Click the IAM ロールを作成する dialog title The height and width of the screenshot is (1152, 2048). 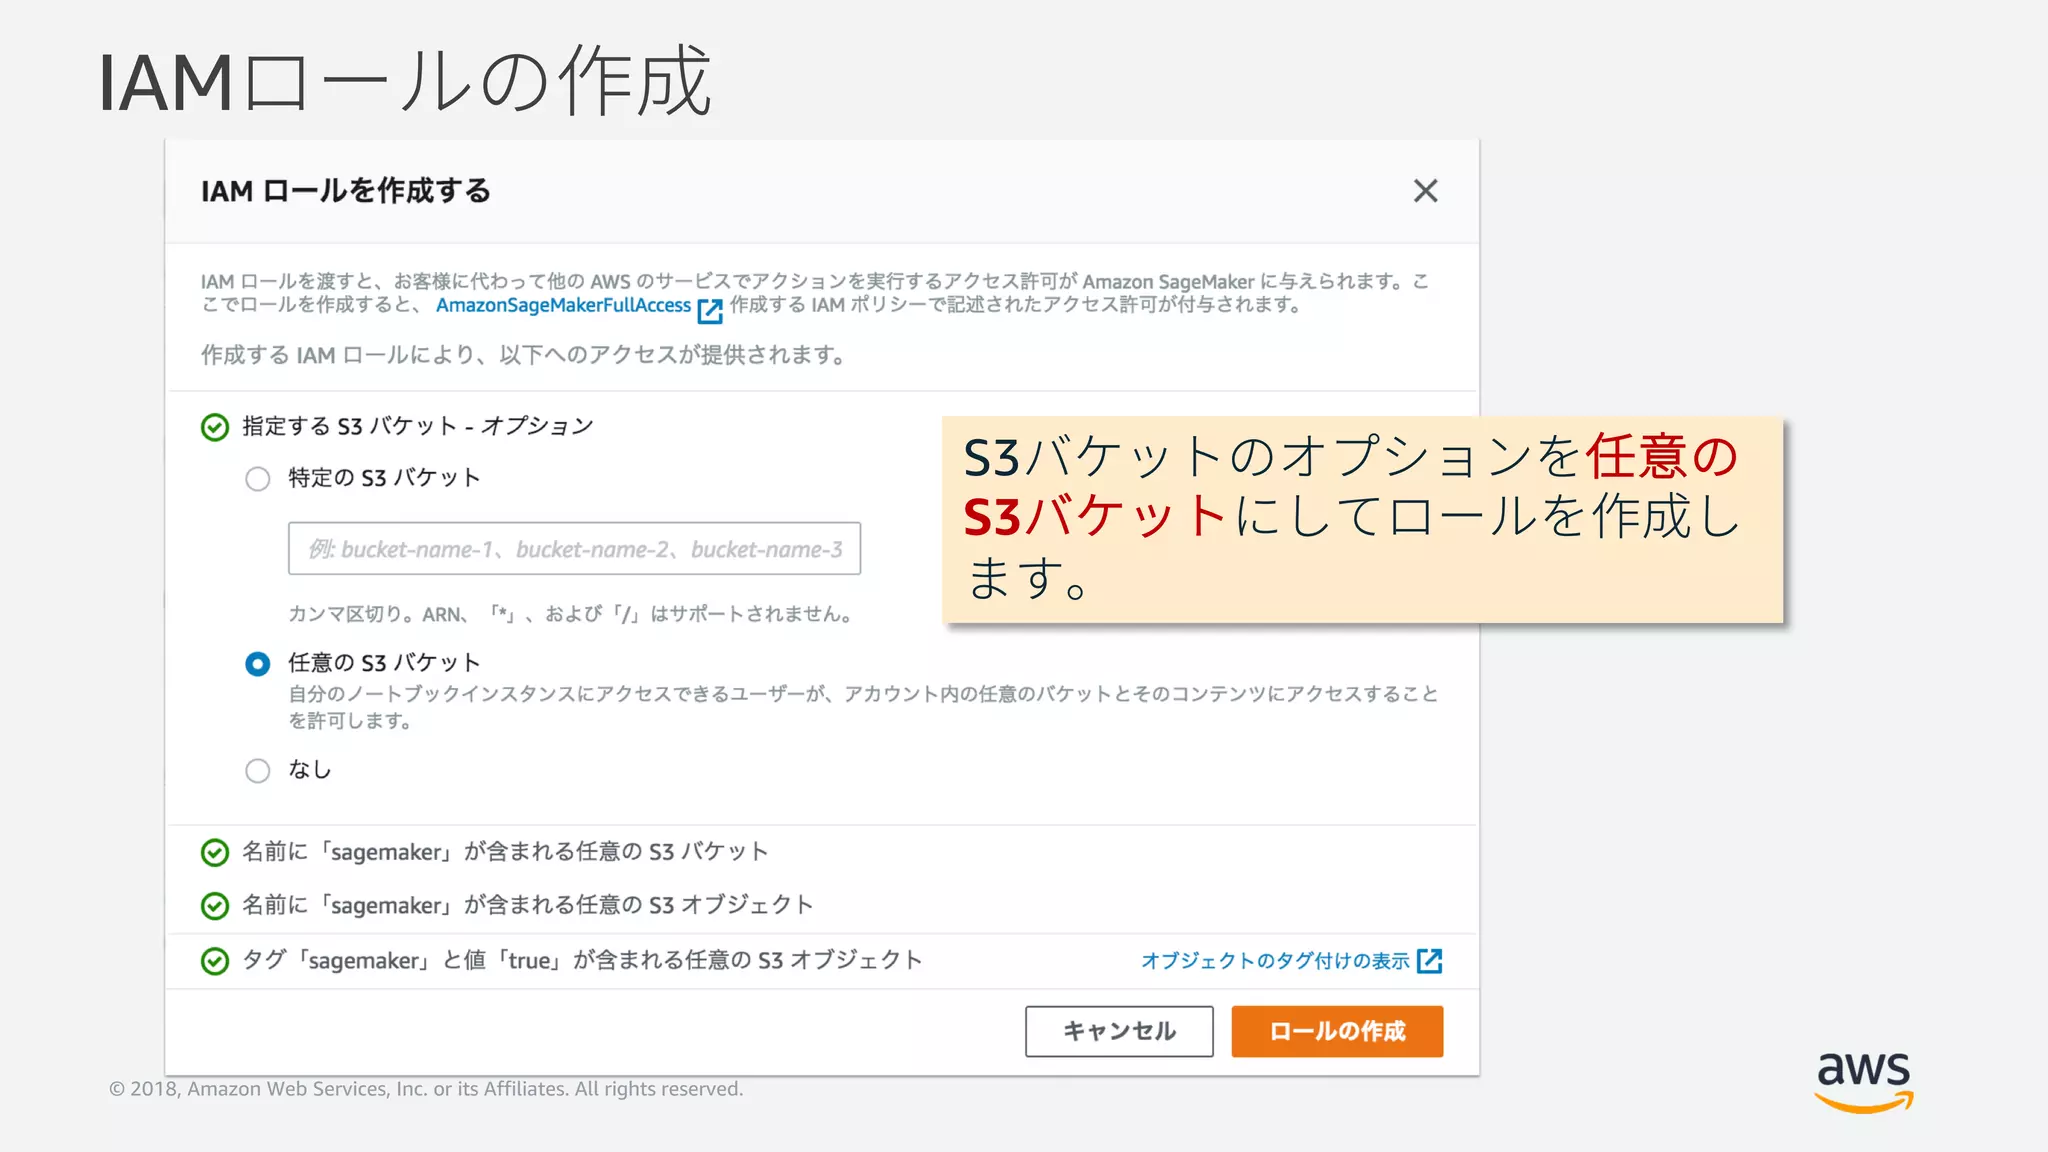pos(346,191)
